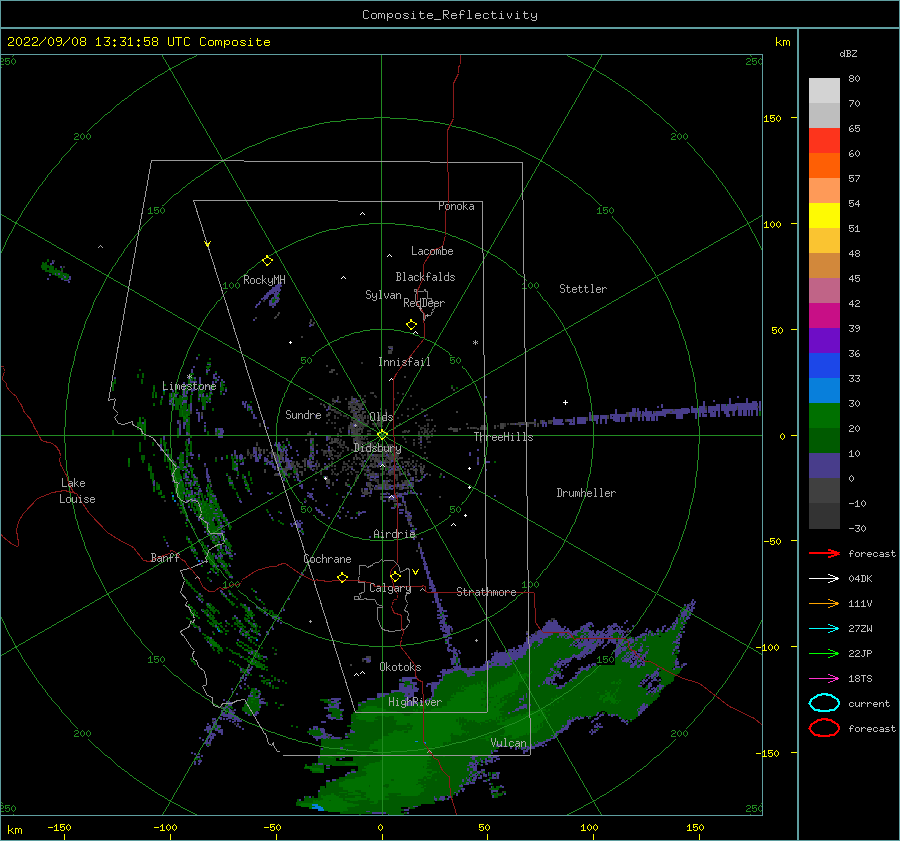The image size is (900, 841).
Task: Select the 42 dBZ pink swatch
Action: (x=824, y=290)
